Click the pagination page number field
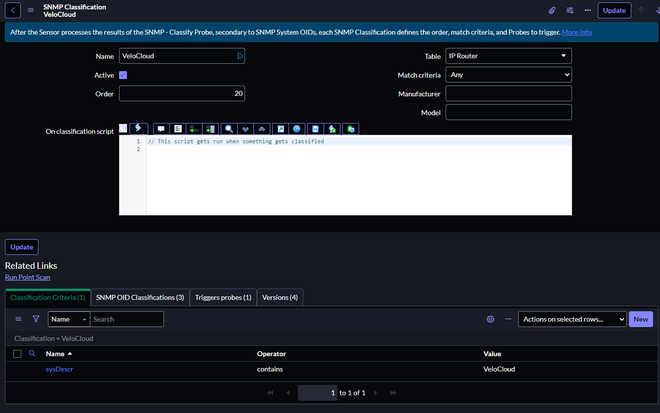Viewport: 660px width, 413px height. 317,393
